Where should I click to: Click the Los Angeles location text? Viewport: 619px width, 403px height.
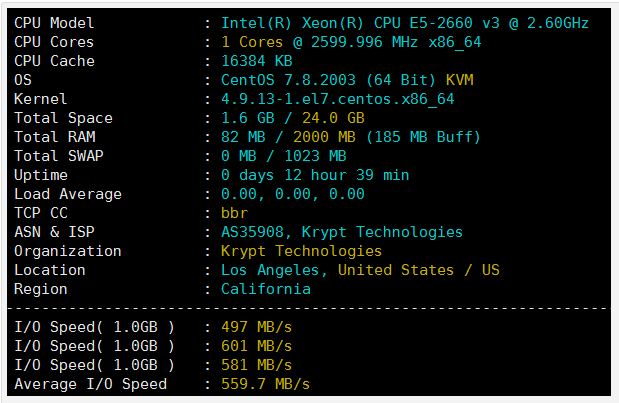[x=274, y=270]
